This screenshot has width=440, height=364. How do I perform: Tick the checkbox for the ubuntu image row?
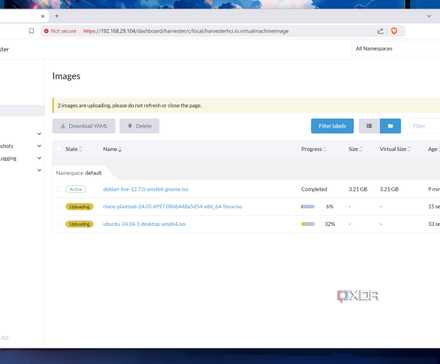[x=59, y=224]
